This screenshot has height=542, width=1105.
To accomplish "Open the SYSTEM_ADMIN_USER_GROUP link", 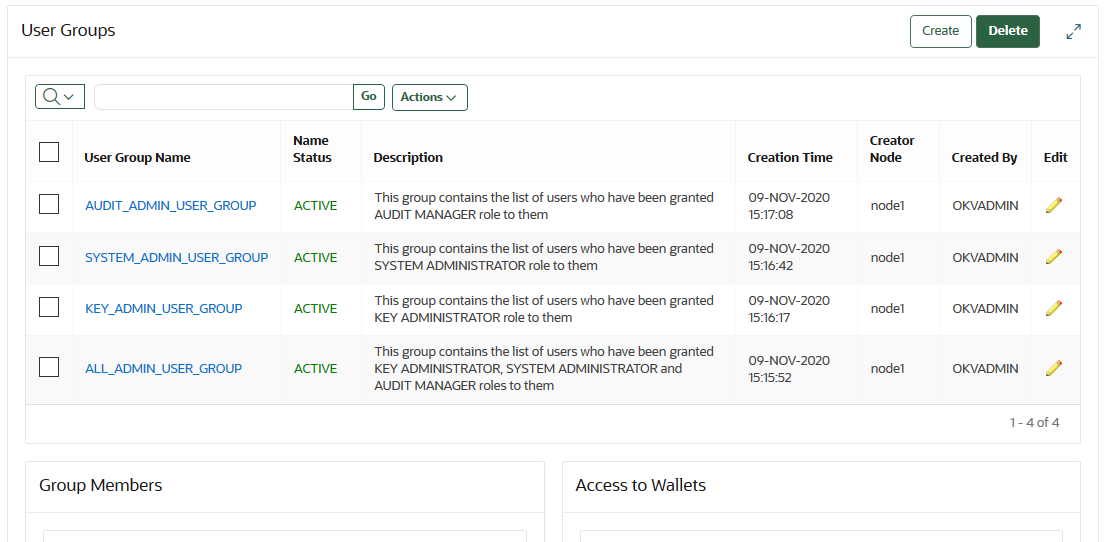I will 176,257.
